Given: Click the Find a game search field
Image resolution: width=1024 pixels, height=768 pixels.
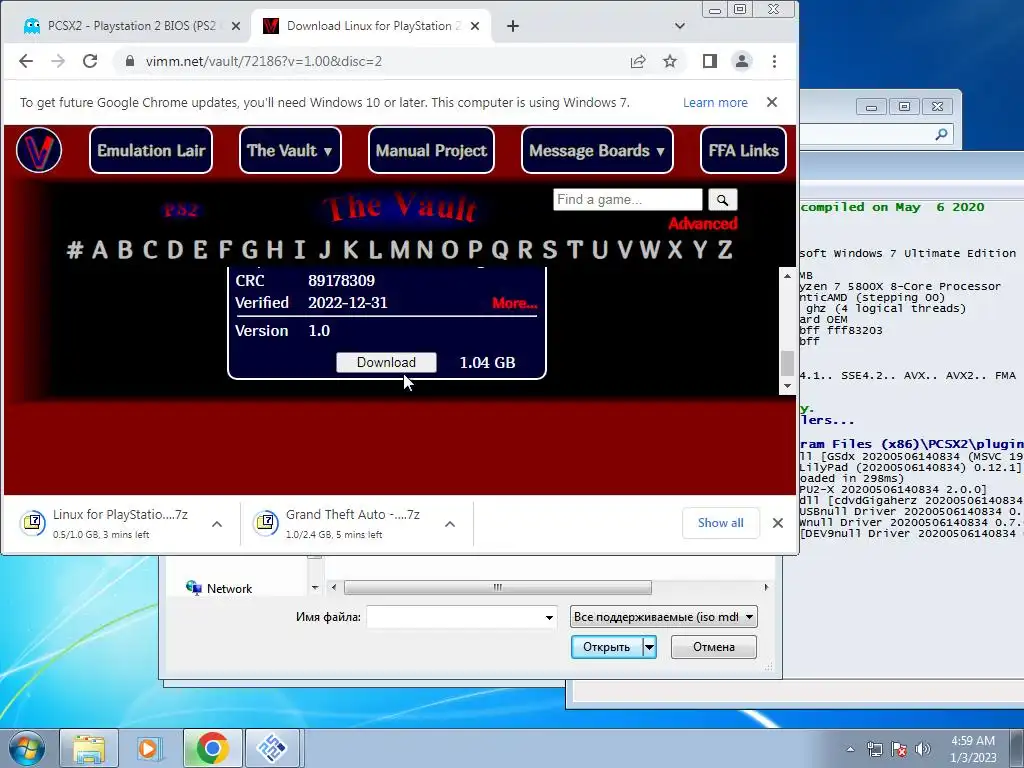Looking at the screenshot, I should 628,200.
